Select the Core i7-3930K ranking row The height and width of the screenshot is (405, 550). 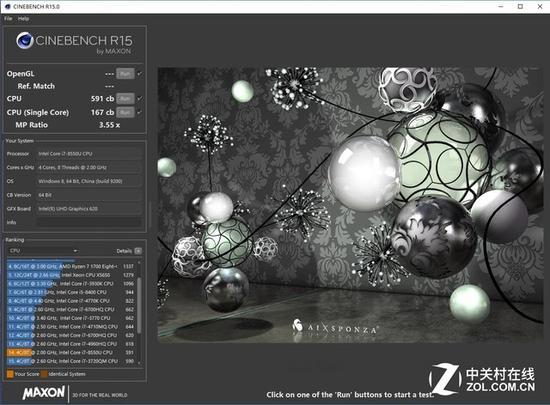point(71,284)
